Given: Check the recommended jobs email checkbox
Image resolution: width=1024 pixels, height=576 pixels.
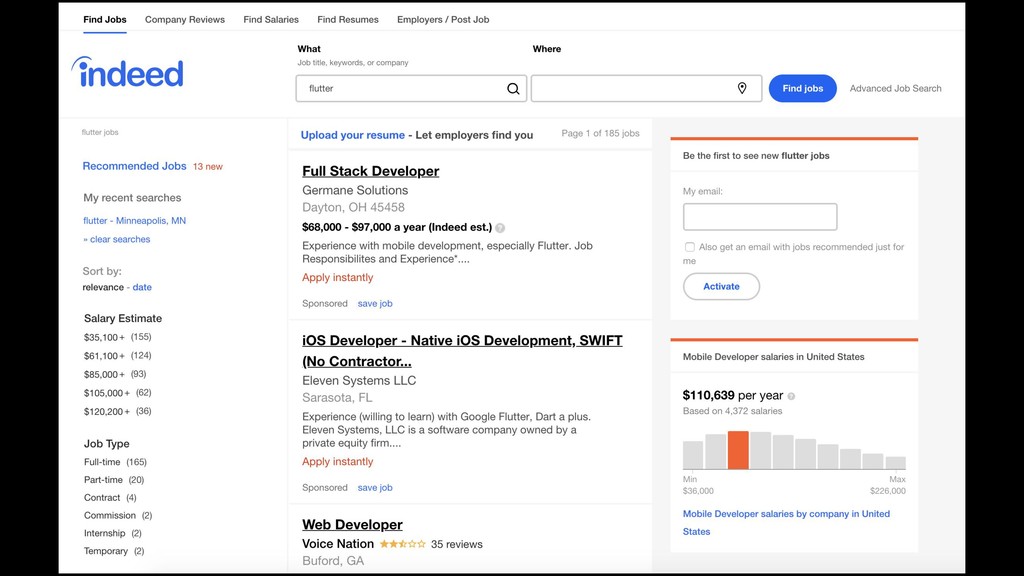Looking at the screenshot, I should [x=690, y=247].
